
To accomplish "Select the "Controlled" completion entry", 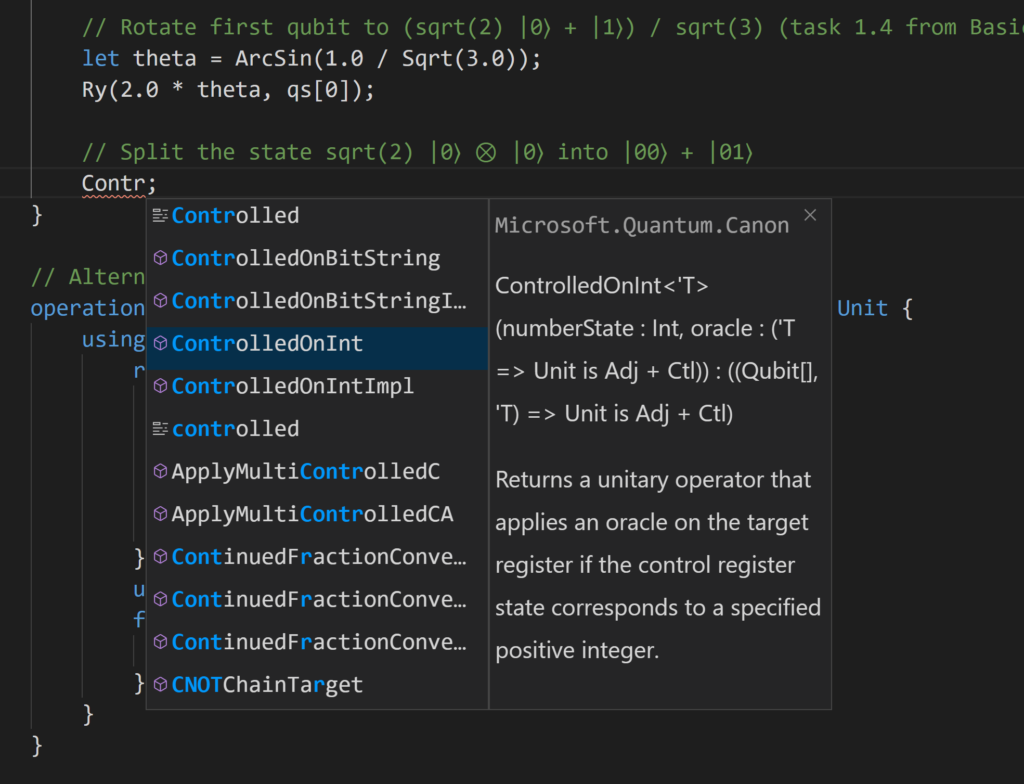I will pos(235,215).
